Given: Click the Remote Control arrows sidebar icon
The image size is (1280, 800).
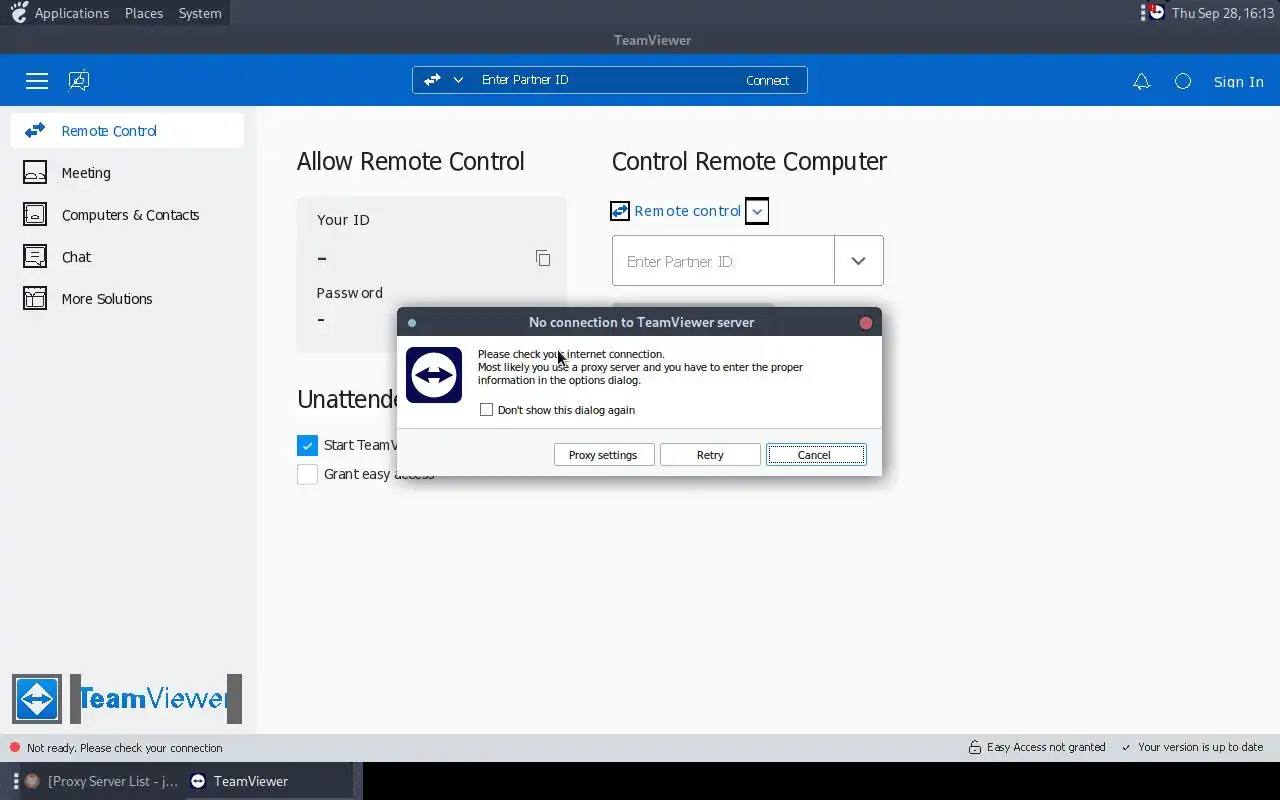Looking at the screenshot, I should click(x=35, y=131).
